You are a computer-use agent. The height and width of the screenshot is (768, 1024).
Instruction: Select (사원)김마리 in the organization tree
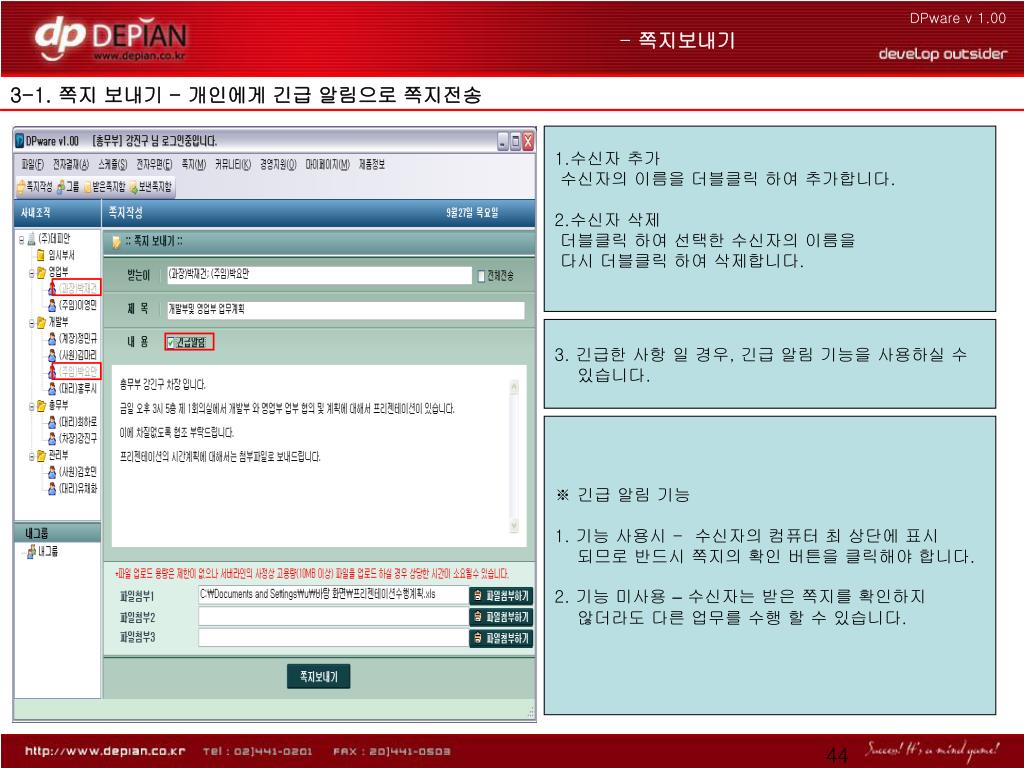coord(78,355)
